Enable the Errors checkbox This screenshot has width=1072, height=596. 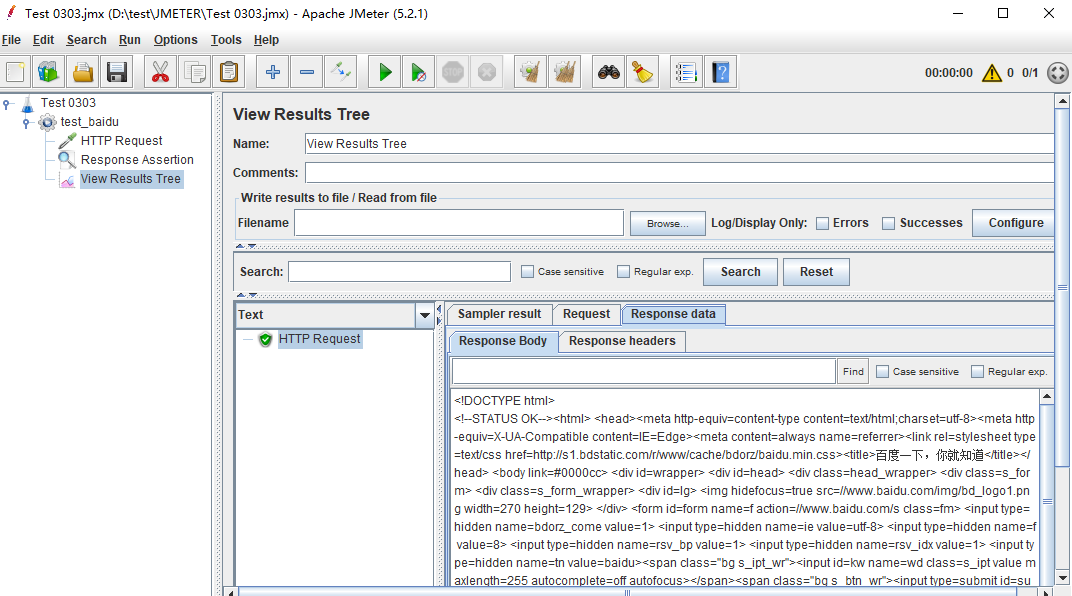[822, 224]
